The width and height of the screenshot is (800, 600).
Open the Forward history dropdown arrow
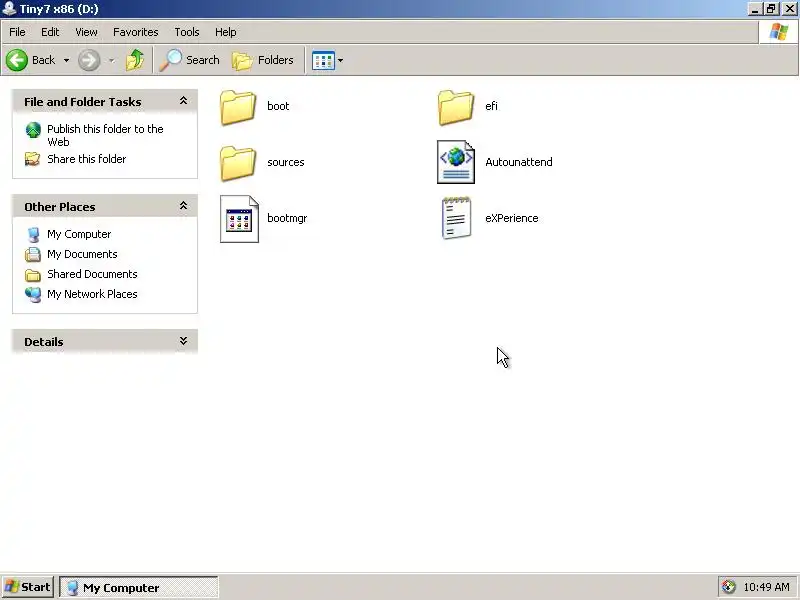(111, 60)
